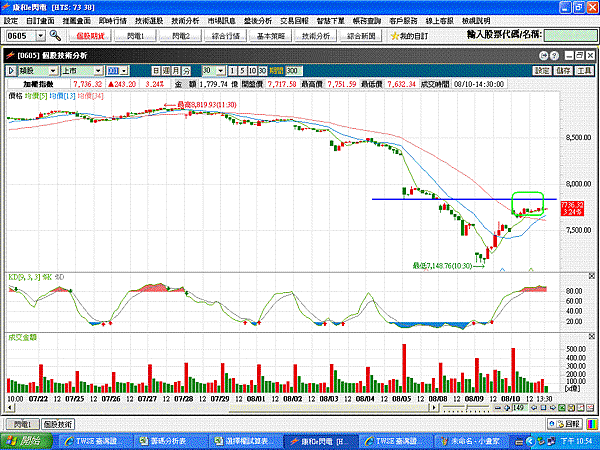Click the 期間 300 input field
The image size is (600, 450).
[x=294, y=71]
